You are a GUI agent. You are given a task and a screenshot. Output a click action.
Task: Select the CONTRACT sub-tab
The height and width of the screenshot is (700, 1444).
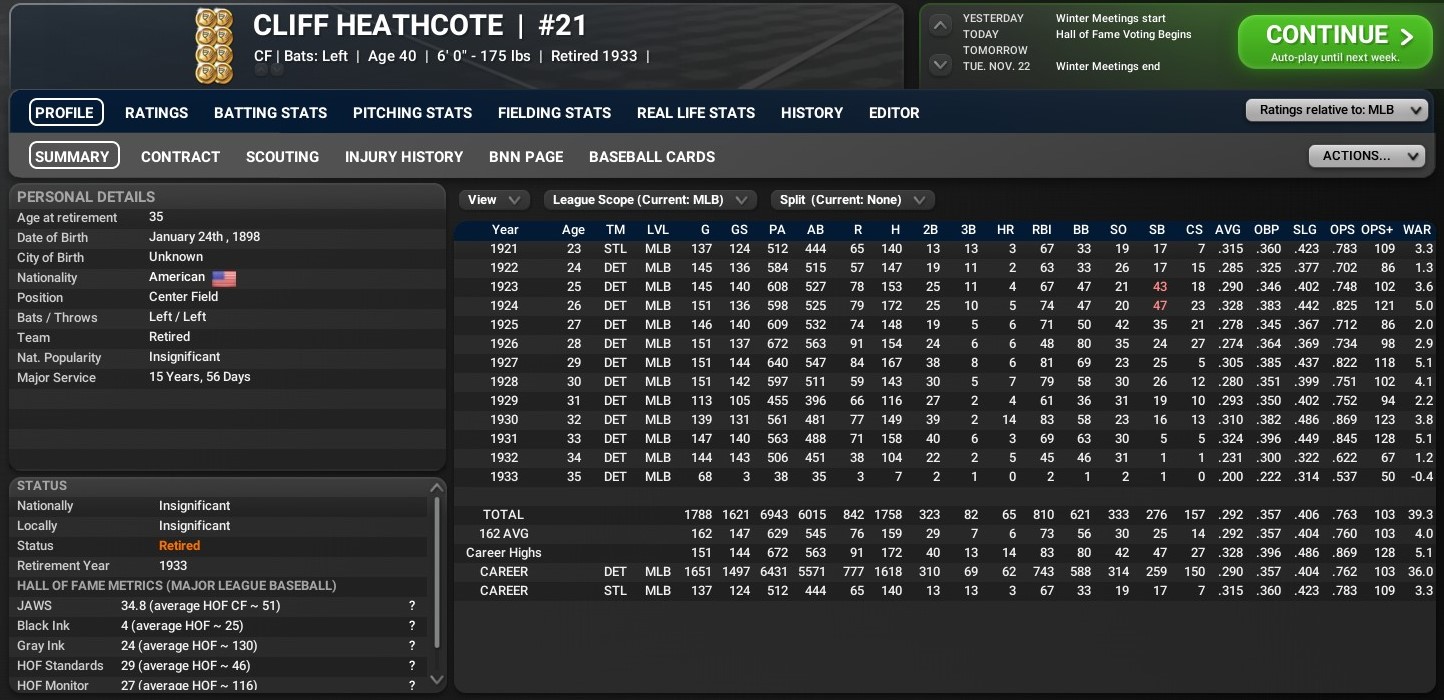pos(180,157)
